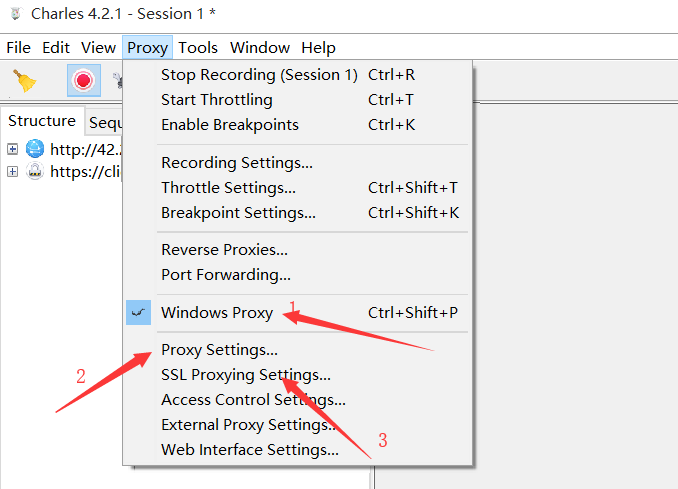Open the File menu

pyautogui.click(x=19, y=47)
